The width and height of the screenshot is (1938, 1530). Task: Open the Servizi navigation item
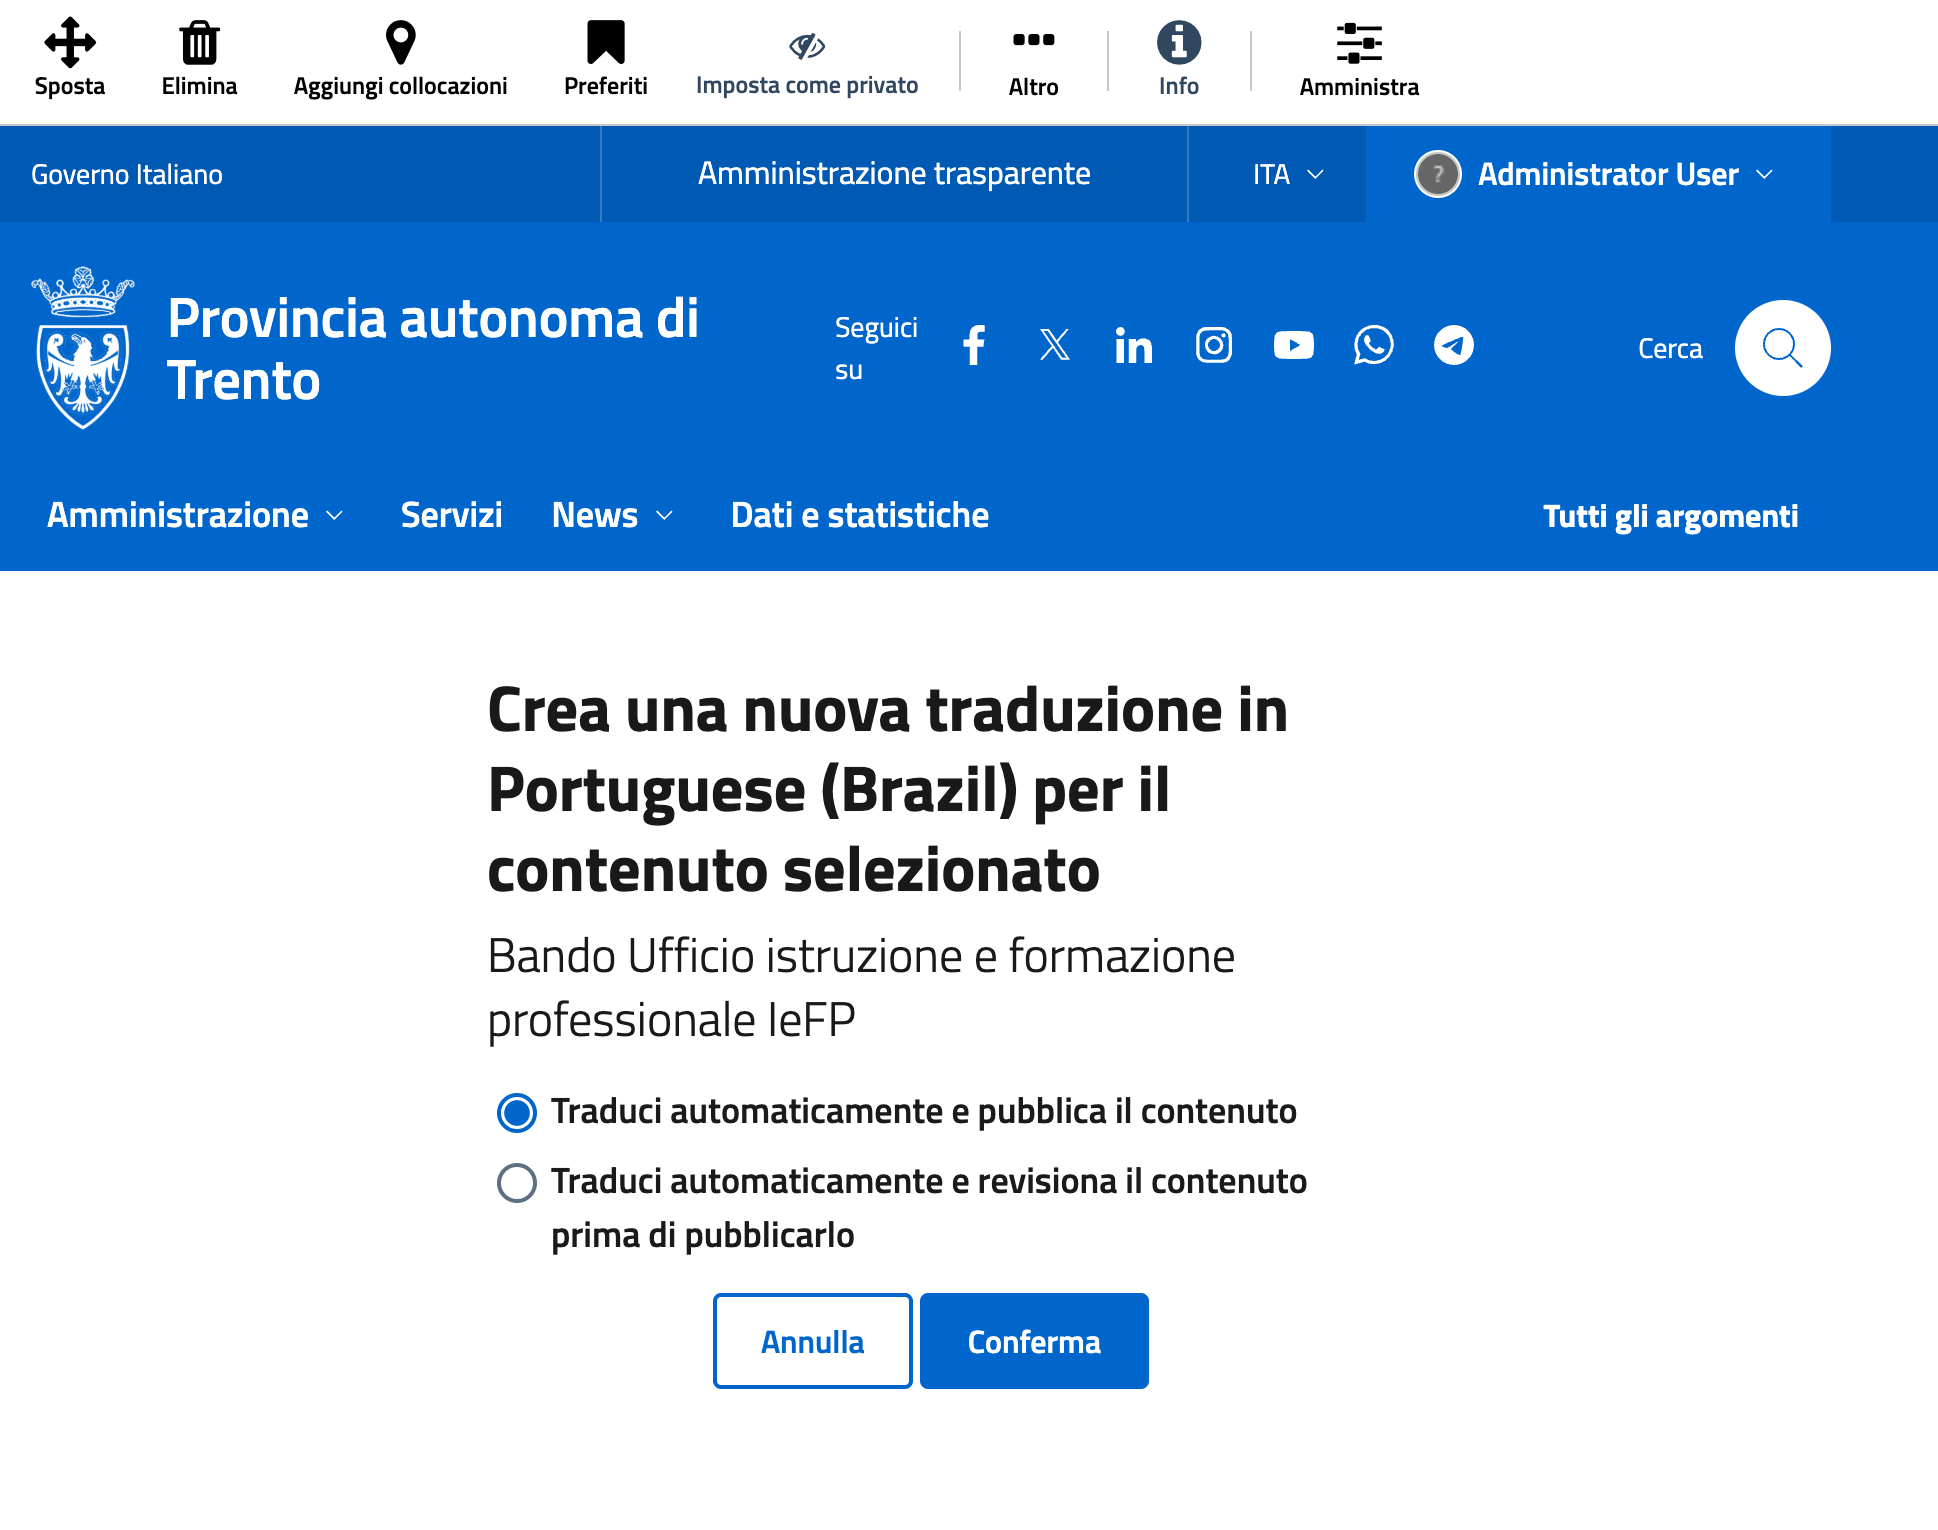pyautogui.click(x=451, y=516)
